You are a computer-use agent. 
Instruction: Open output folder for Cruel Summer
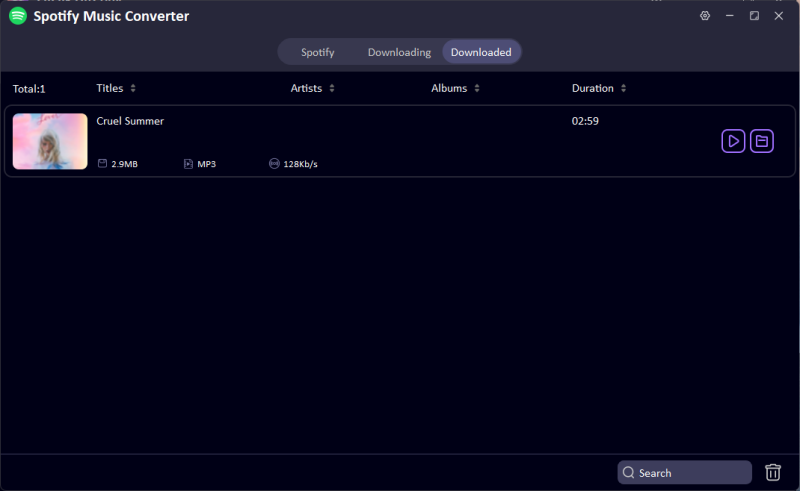point(762,141)
